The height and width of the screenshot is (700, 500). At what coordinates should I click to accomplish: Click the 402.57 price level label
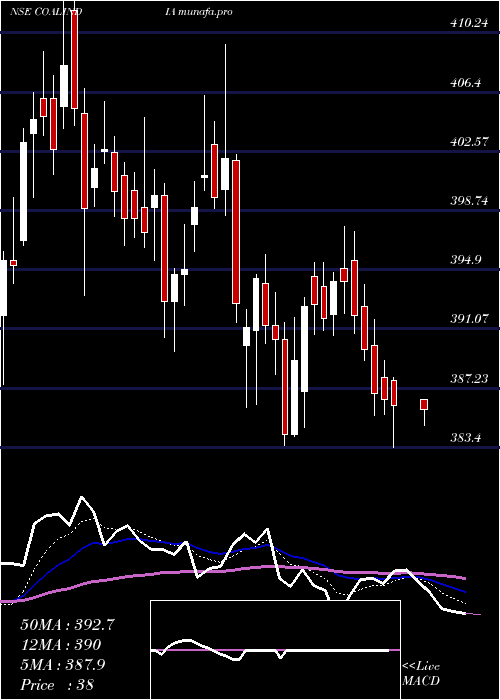coord(469,142)
